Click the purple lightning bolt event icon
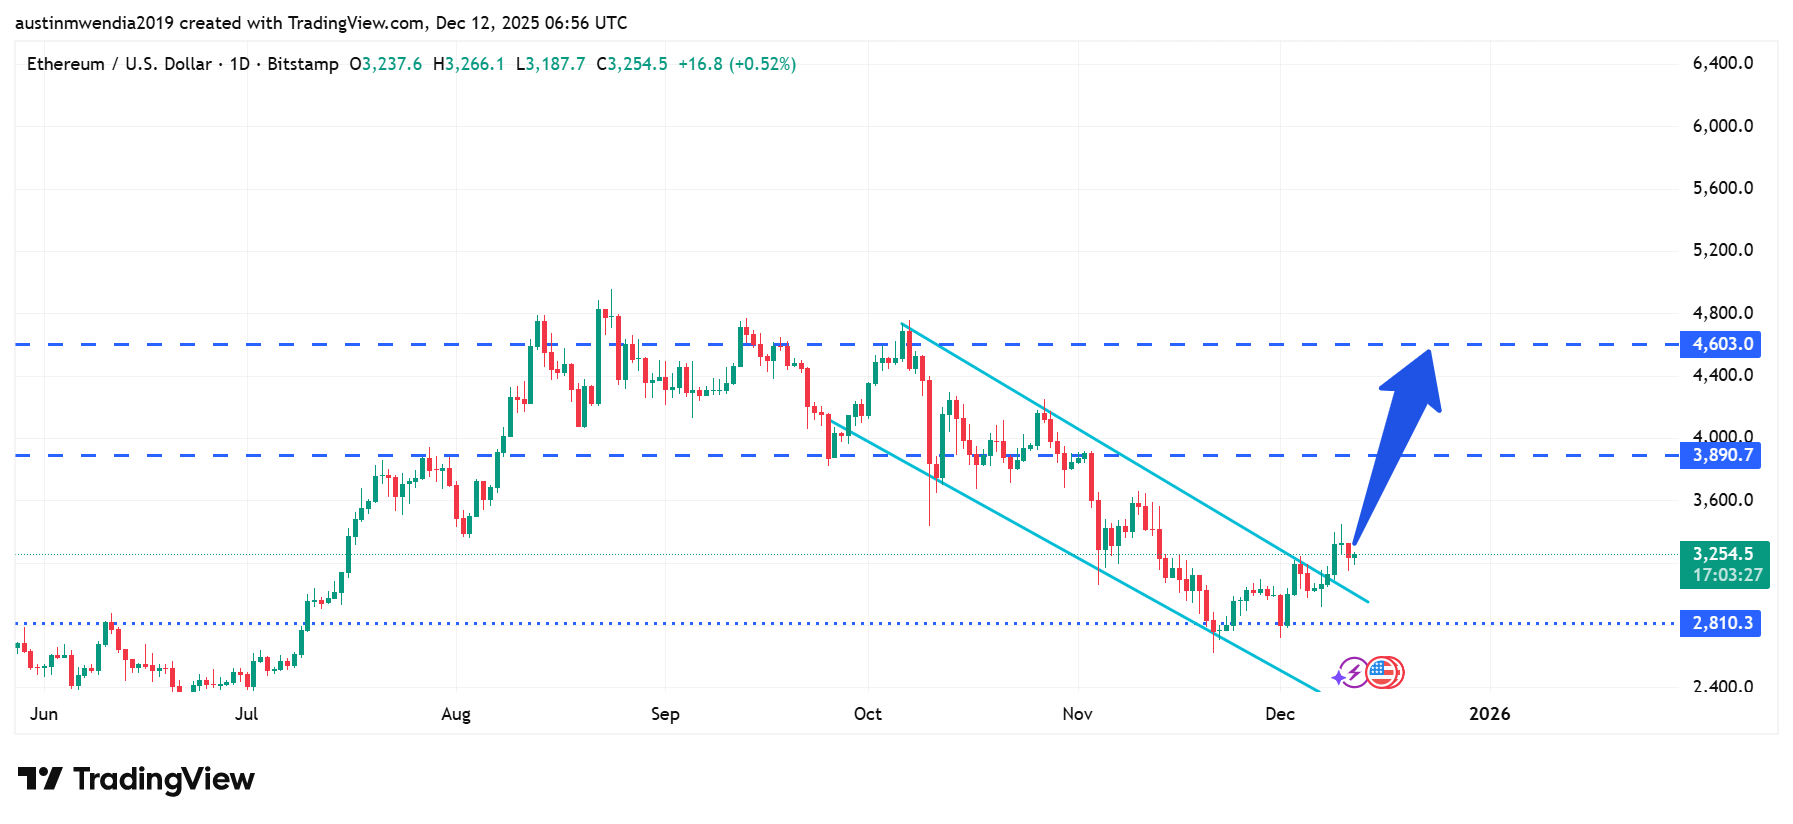 pos(1351,673)
